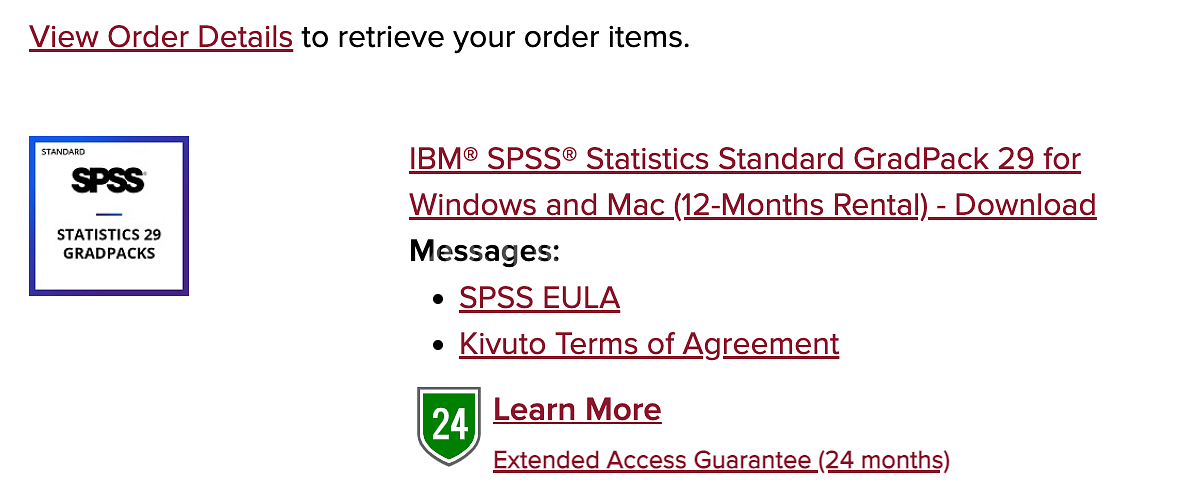
Task: Click the '24 months' text in guarantee link
Action: [x=884, y=459]
